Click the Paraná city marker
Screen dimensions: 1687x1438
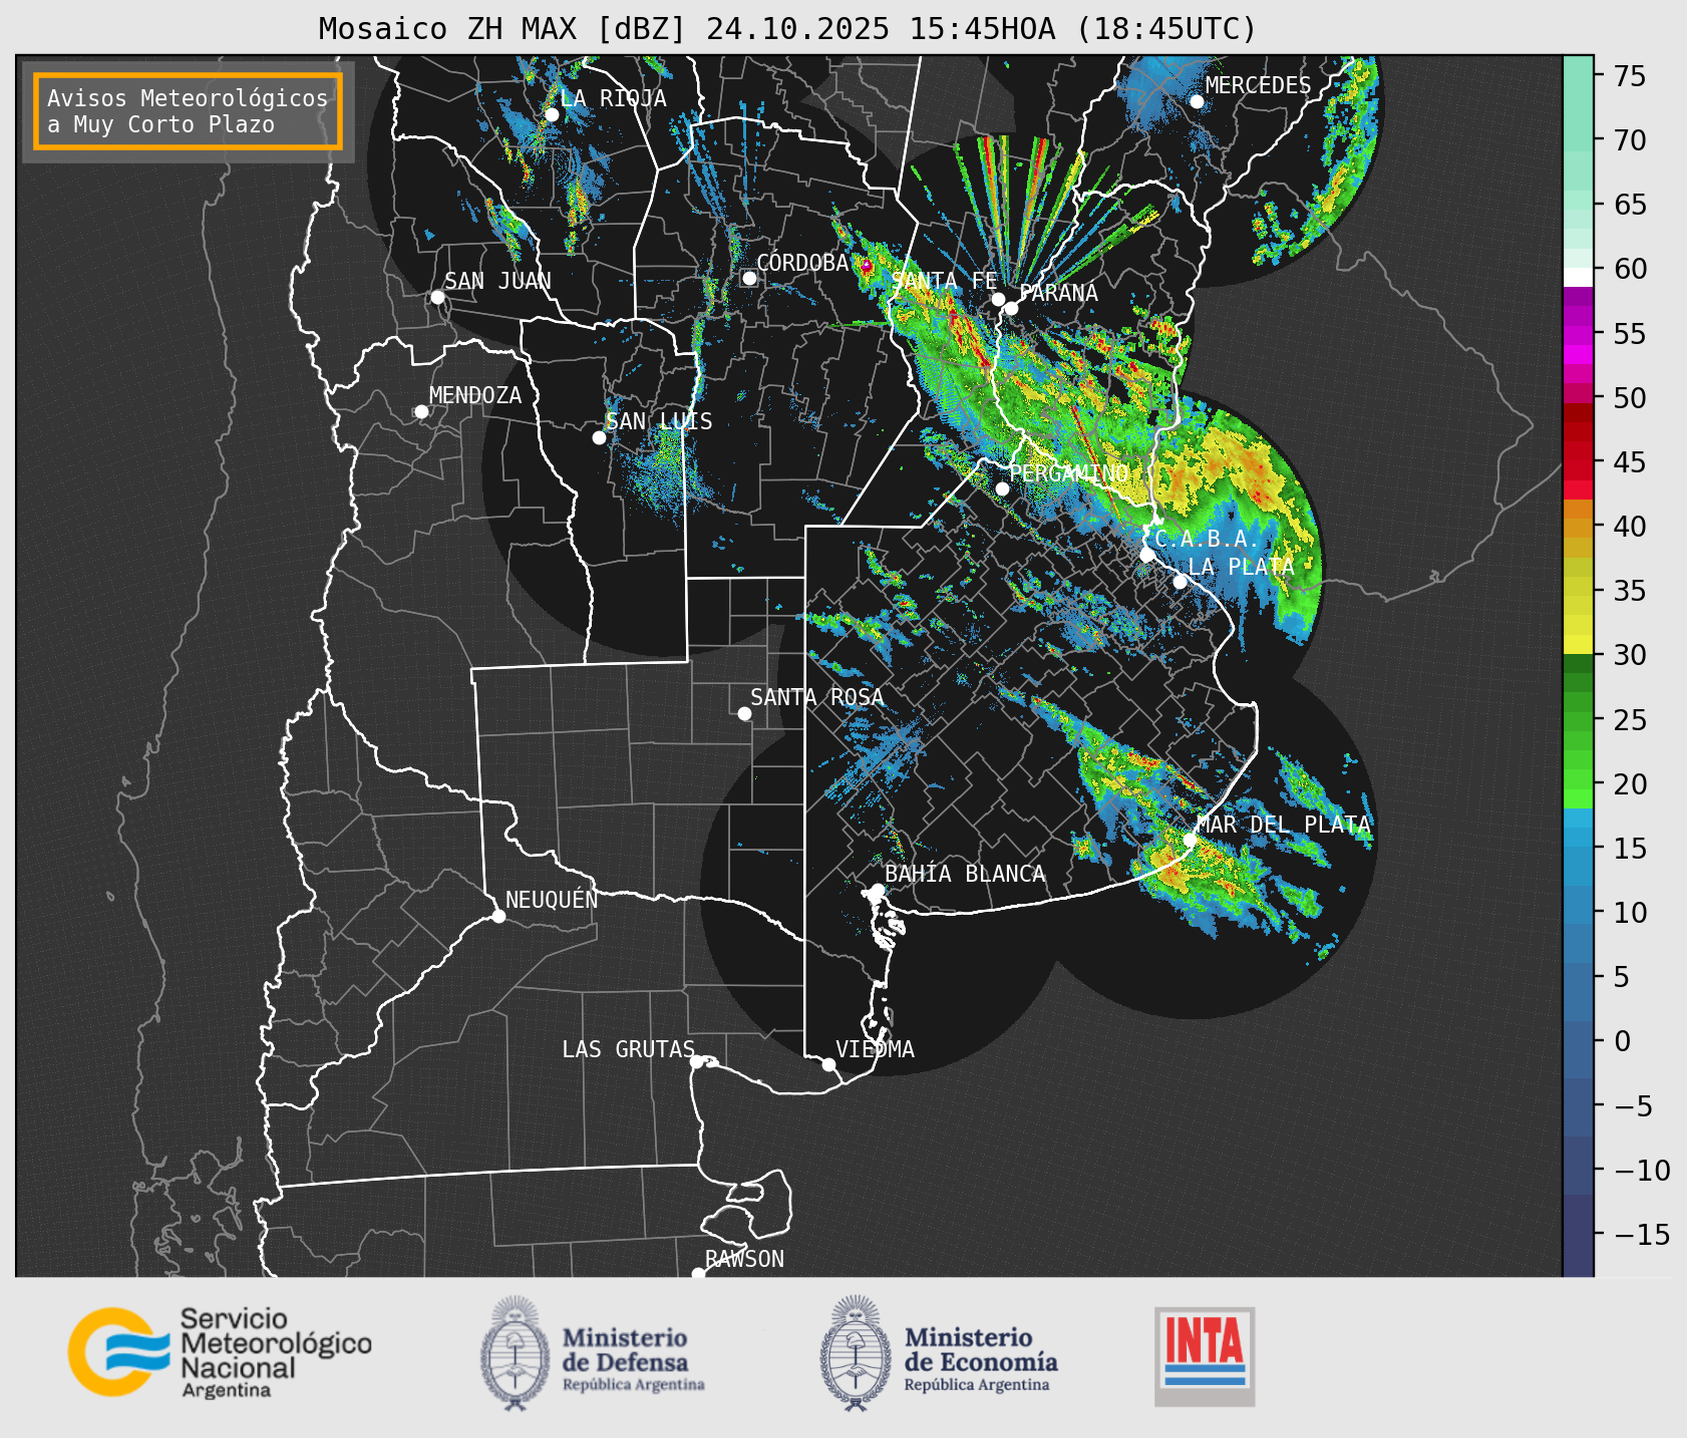[x=1011, y=308]
